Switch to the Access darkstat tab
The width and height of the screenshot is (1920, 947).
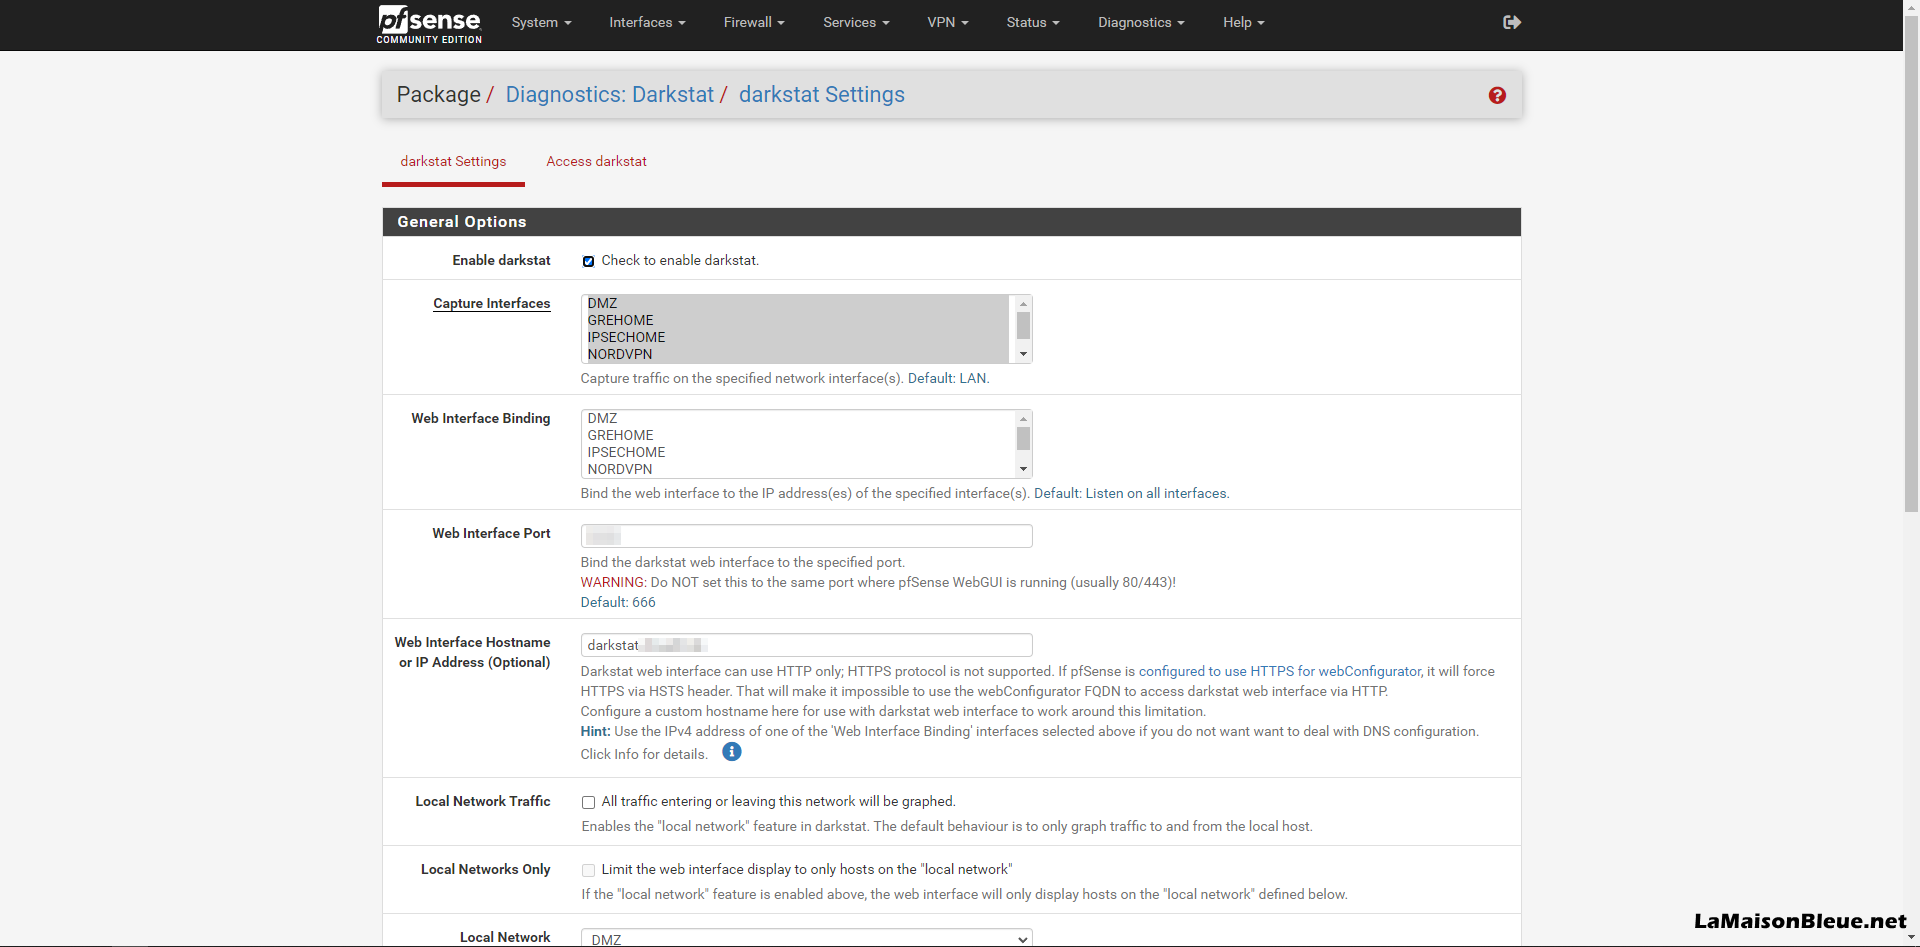pos(596,162)
